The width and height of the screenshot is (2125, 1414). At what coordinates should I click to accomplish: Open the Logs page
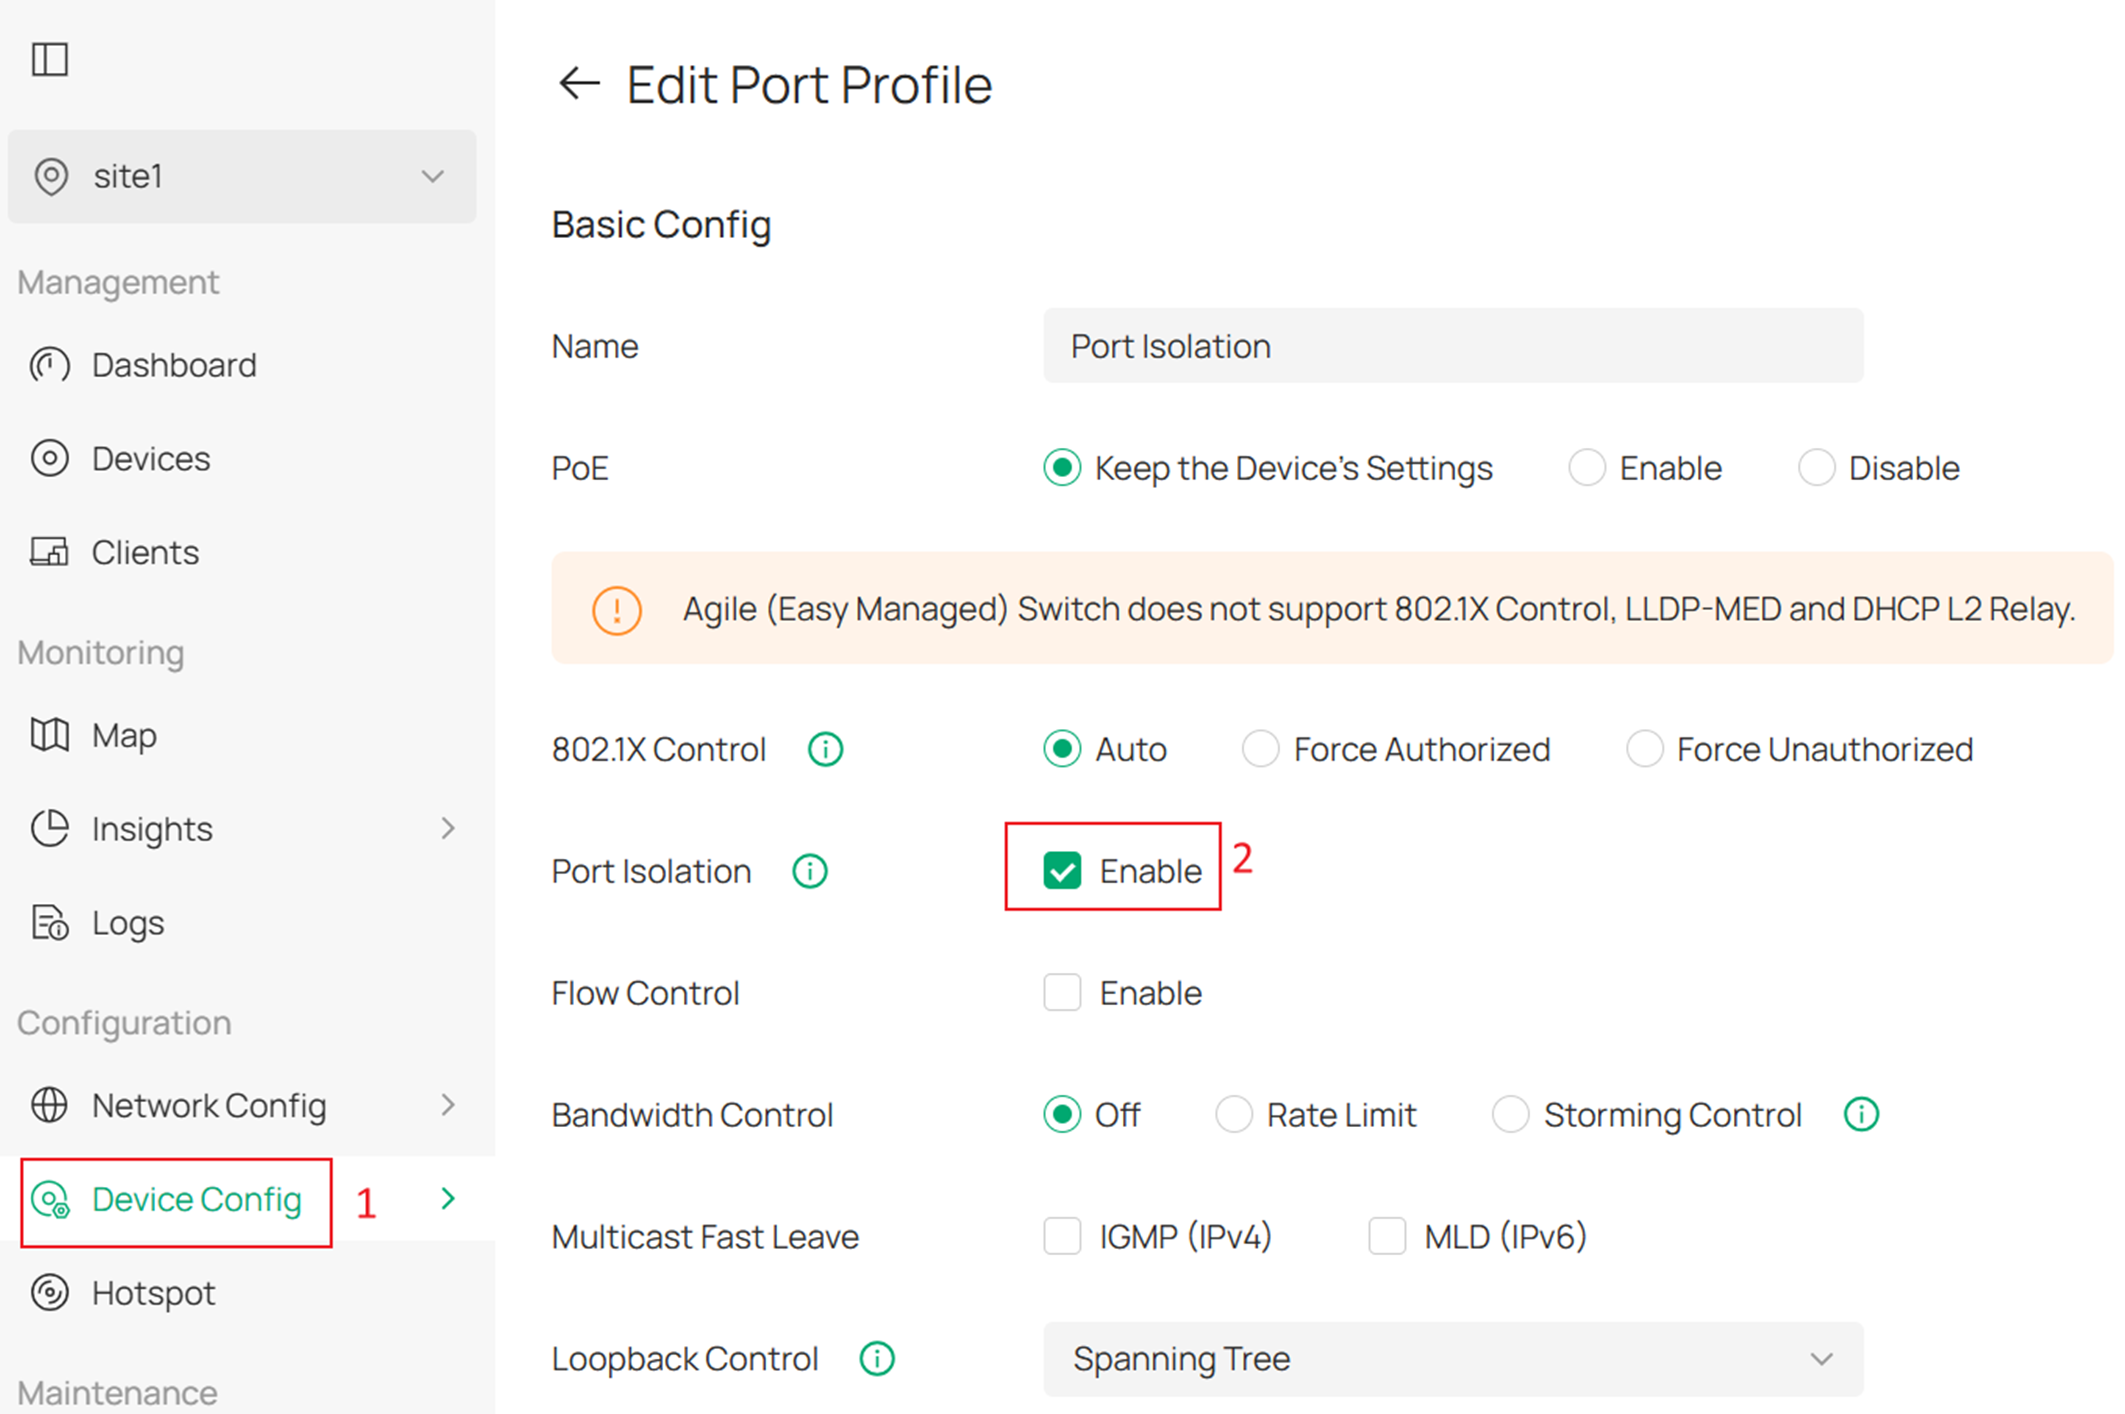click(126, 922)
